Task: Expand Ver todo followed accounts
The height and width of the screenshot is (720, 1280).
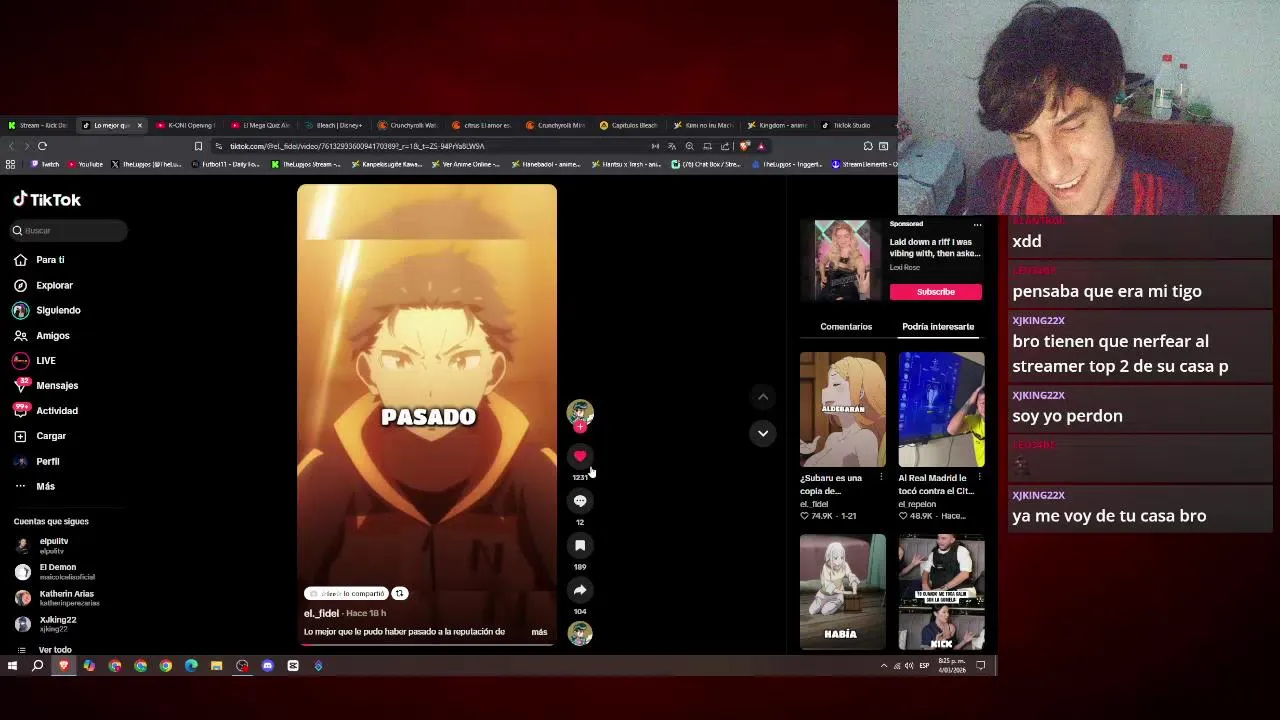Action: point(55,650)
